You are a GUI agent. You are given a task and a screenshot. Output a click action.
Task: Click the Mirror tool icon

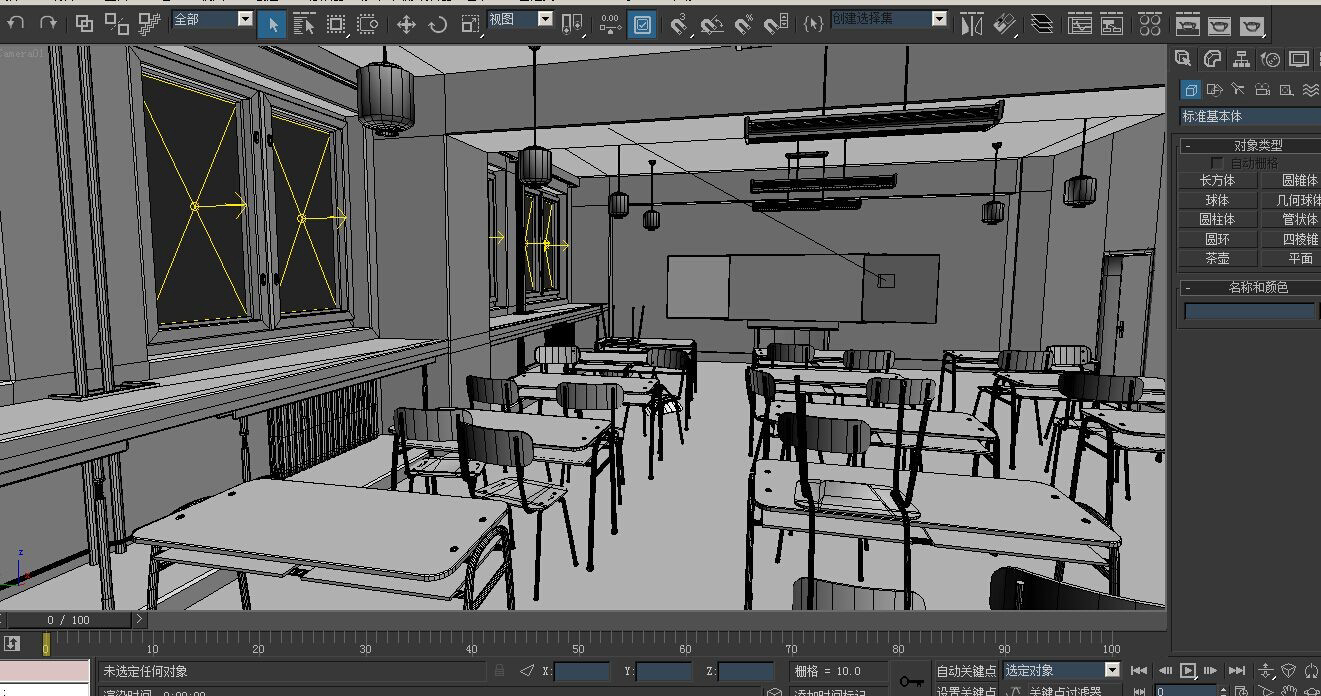point(970,24)
